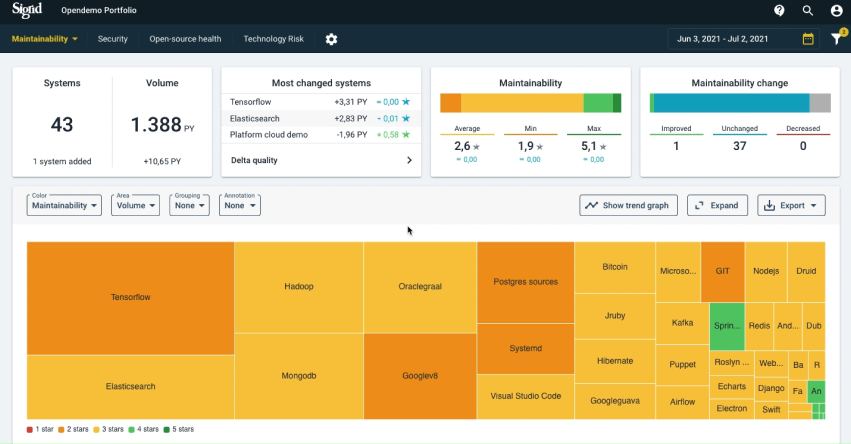Open the settings gear icon
Viewport: 851px width, 444px height.
[331, 39]
